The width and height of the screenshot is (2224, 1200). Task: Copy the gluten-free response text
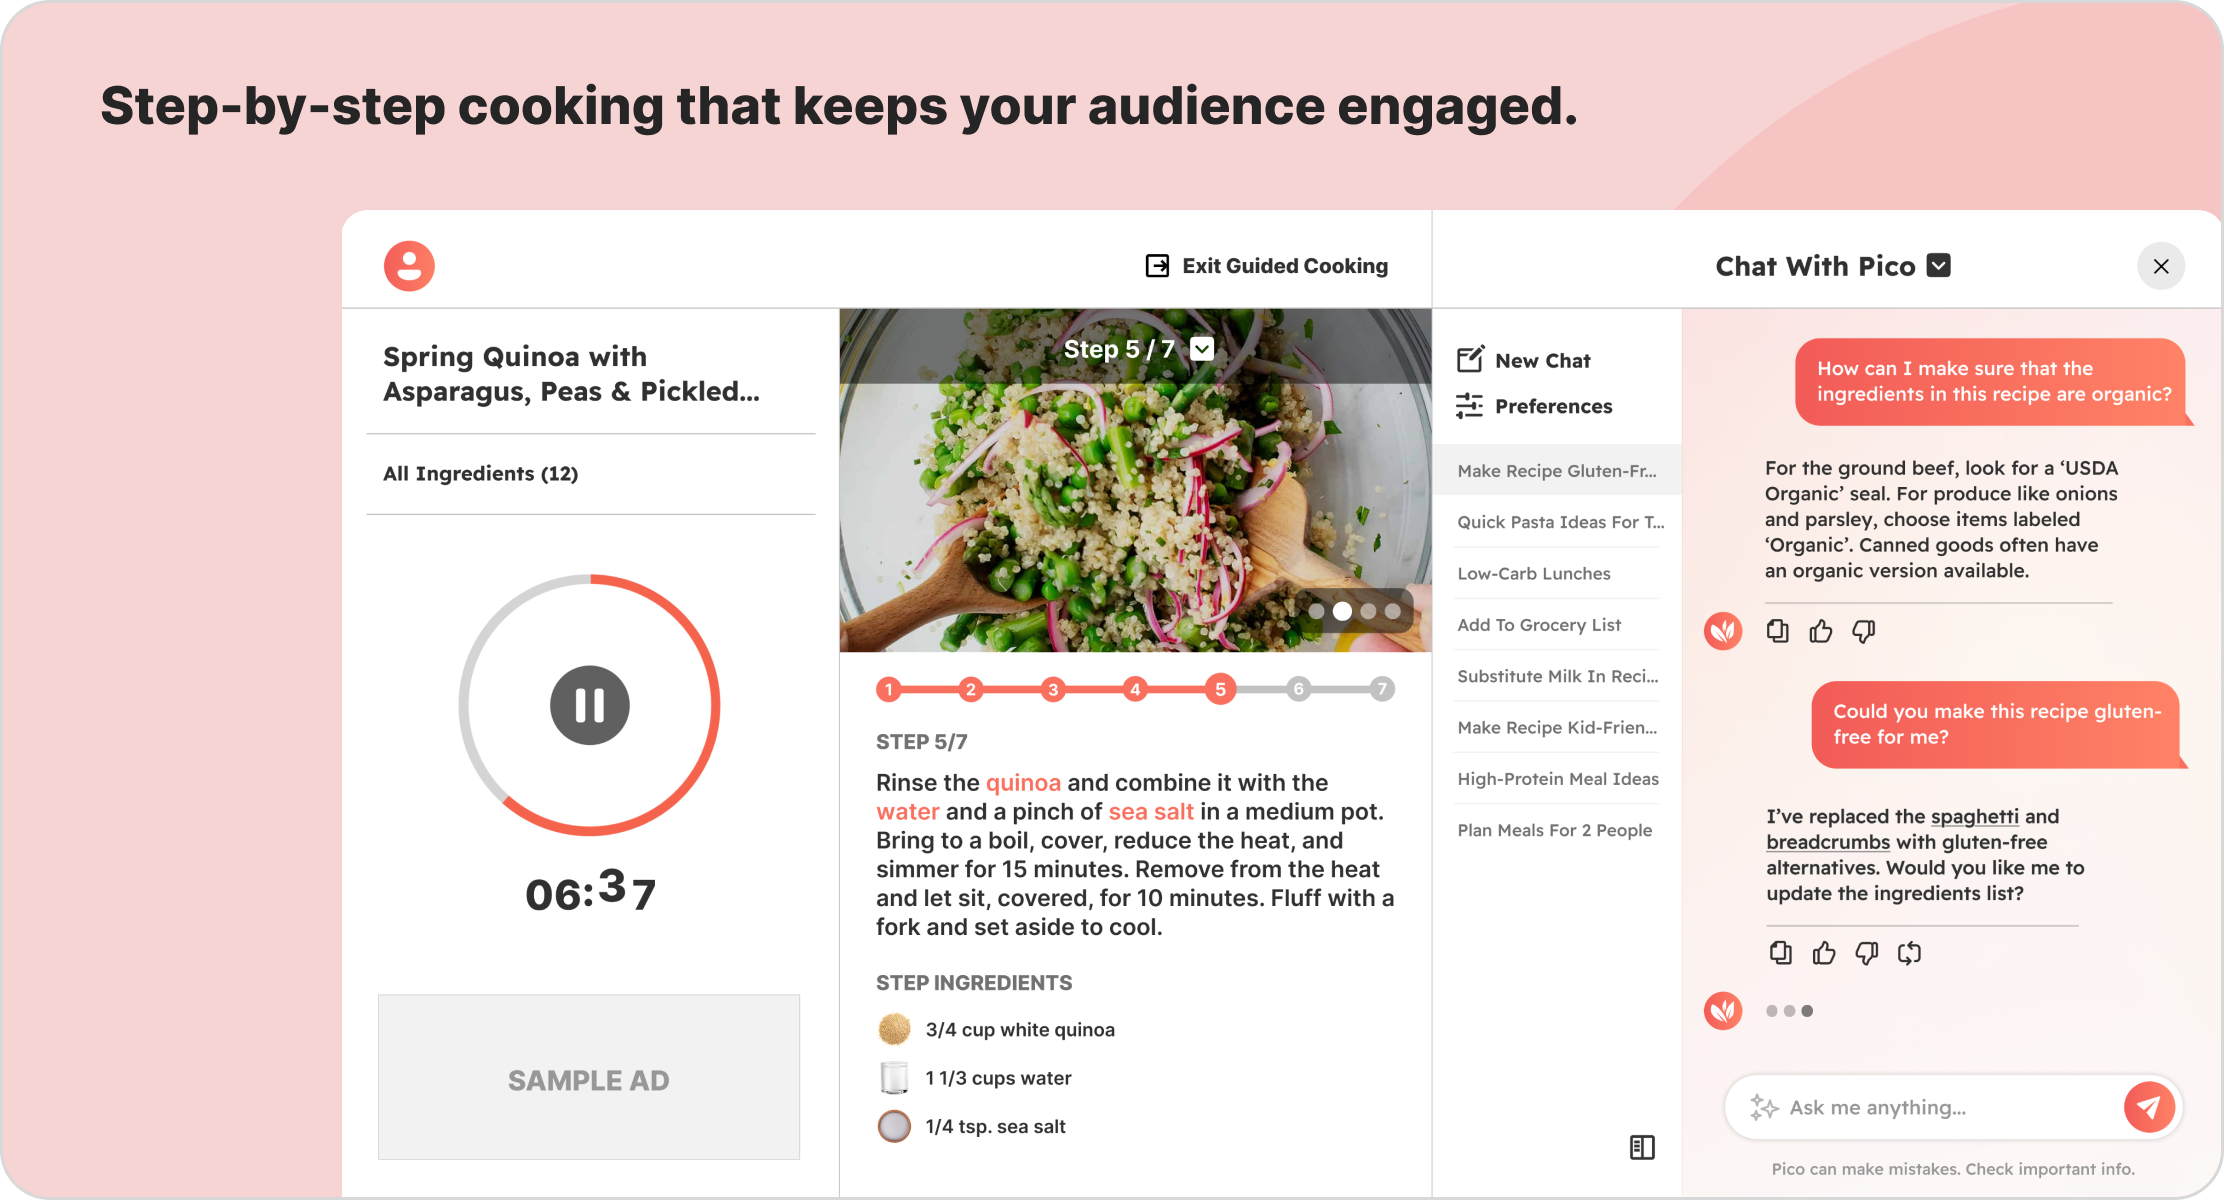click(x=1780, y=953)
